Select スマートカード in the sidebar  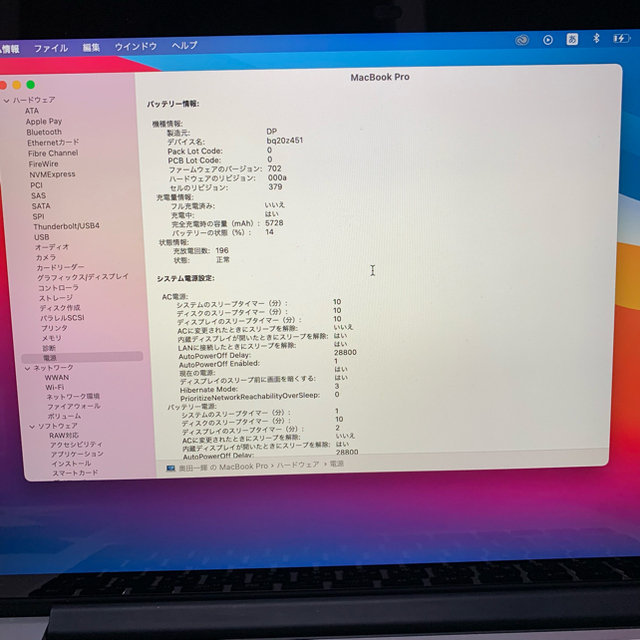(75, 473)
